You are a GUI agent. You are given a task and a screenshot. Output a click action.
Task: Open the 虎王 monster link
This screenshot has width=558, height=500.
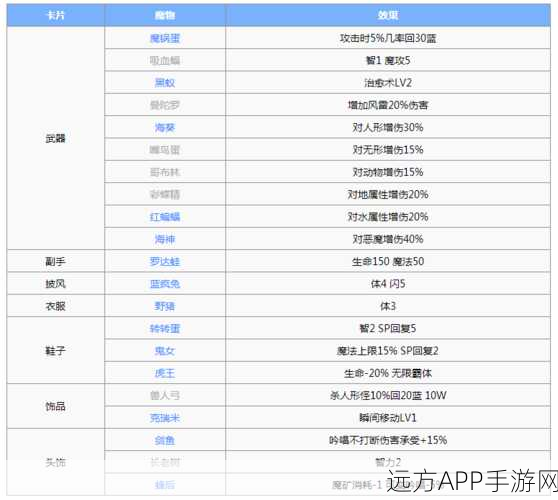click(165, 373)
